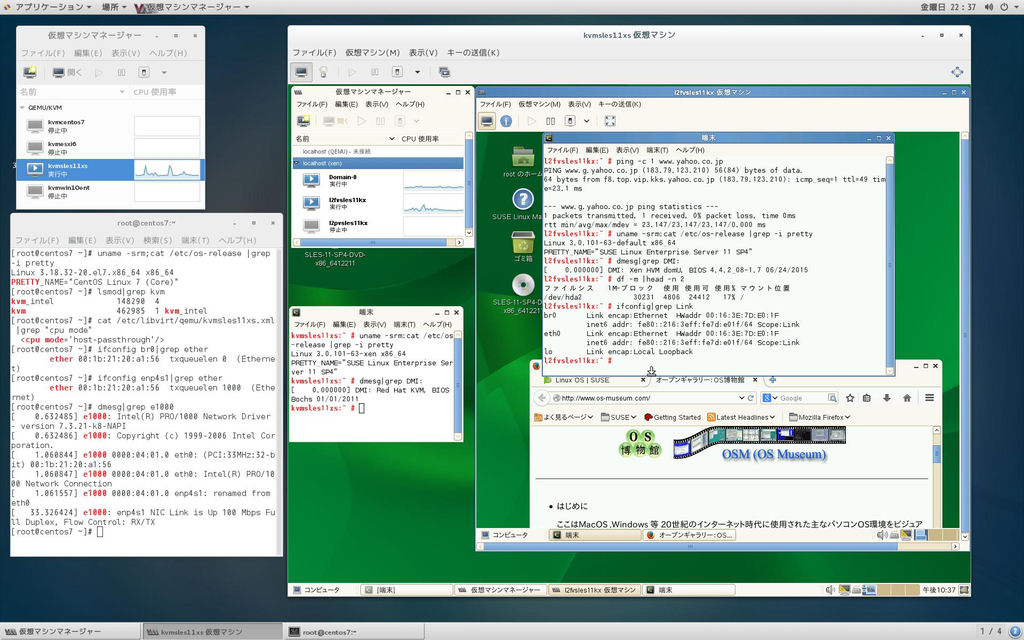The width and height of the screenshot is (1024, 640).
Task: Go to Firefox home page icon
Action: [906, 398]
